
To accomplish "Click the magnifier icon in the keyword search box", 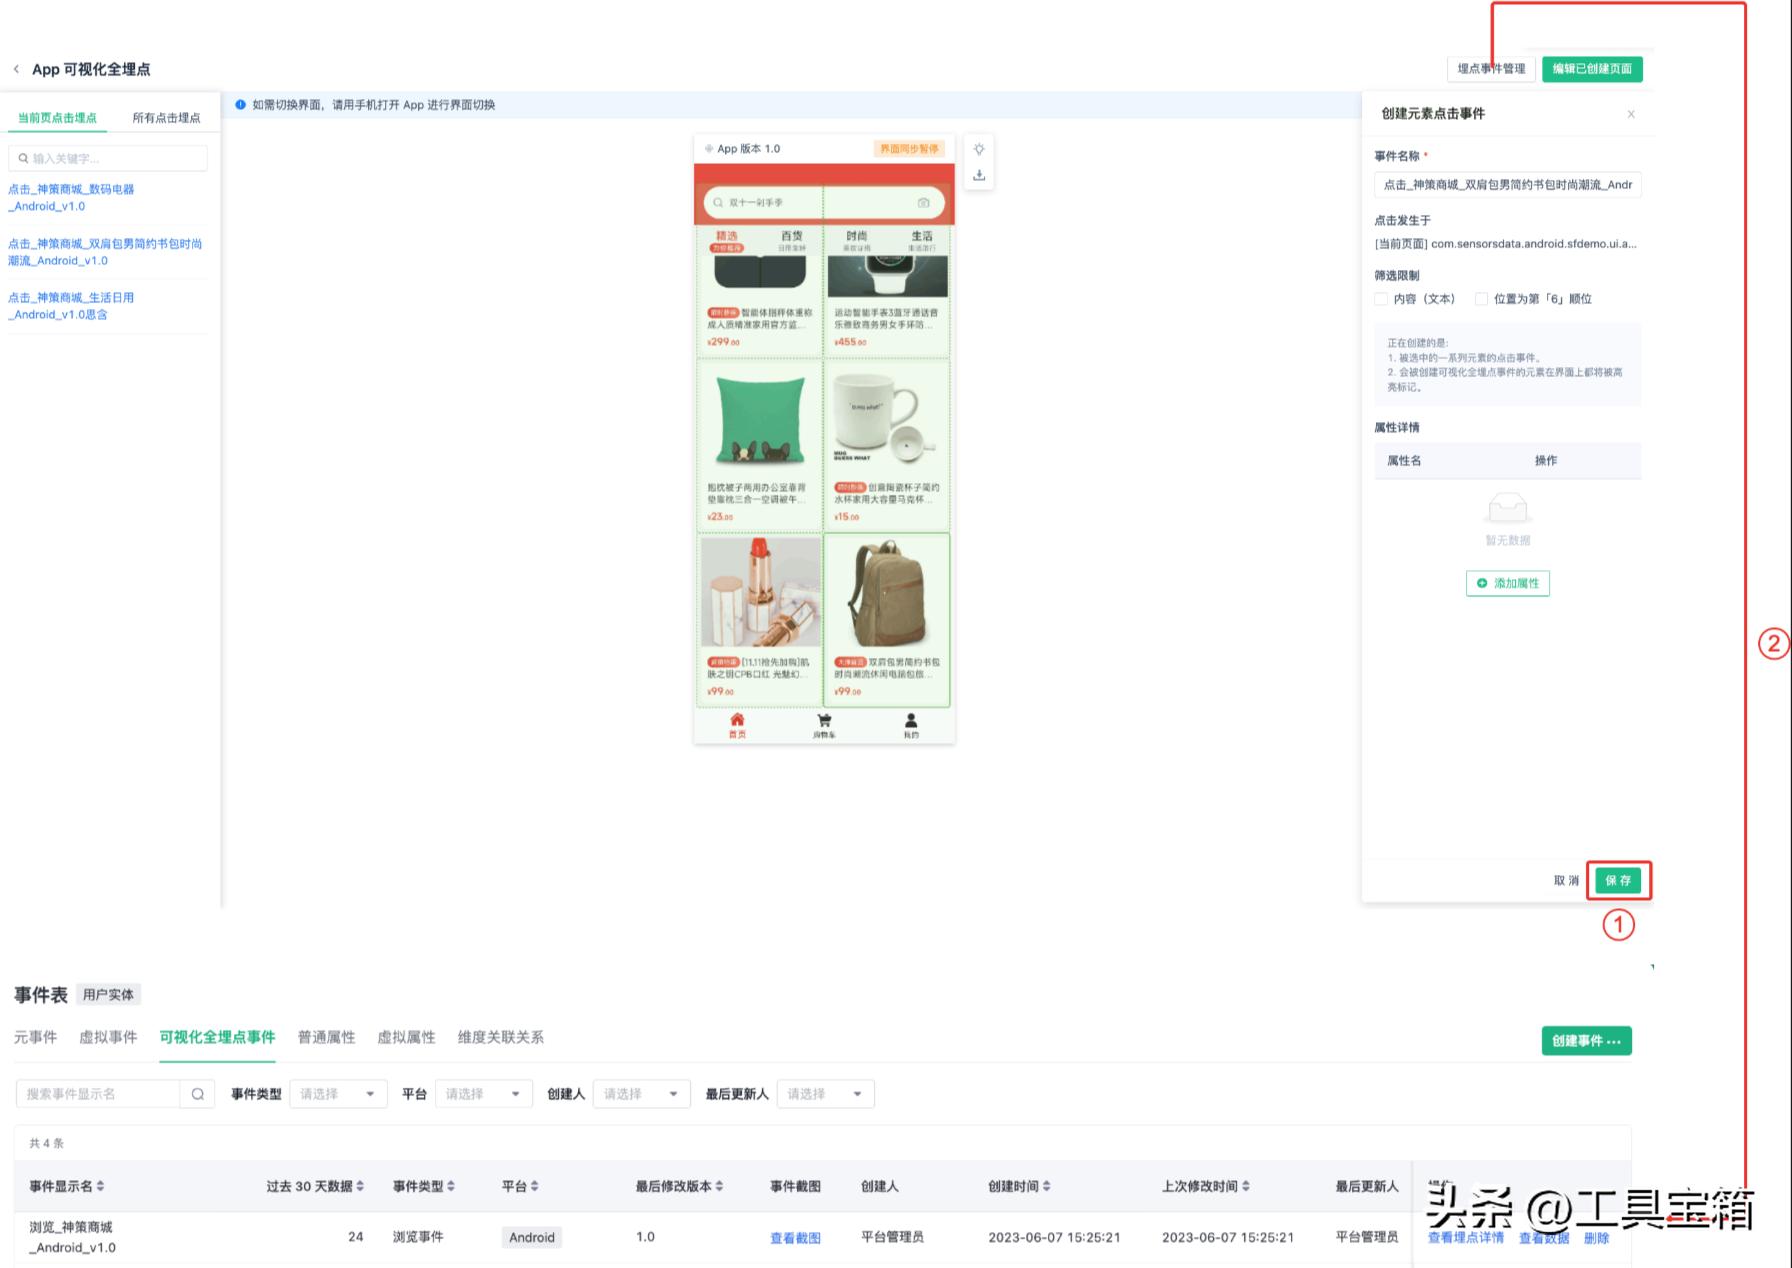I will 24,157.
